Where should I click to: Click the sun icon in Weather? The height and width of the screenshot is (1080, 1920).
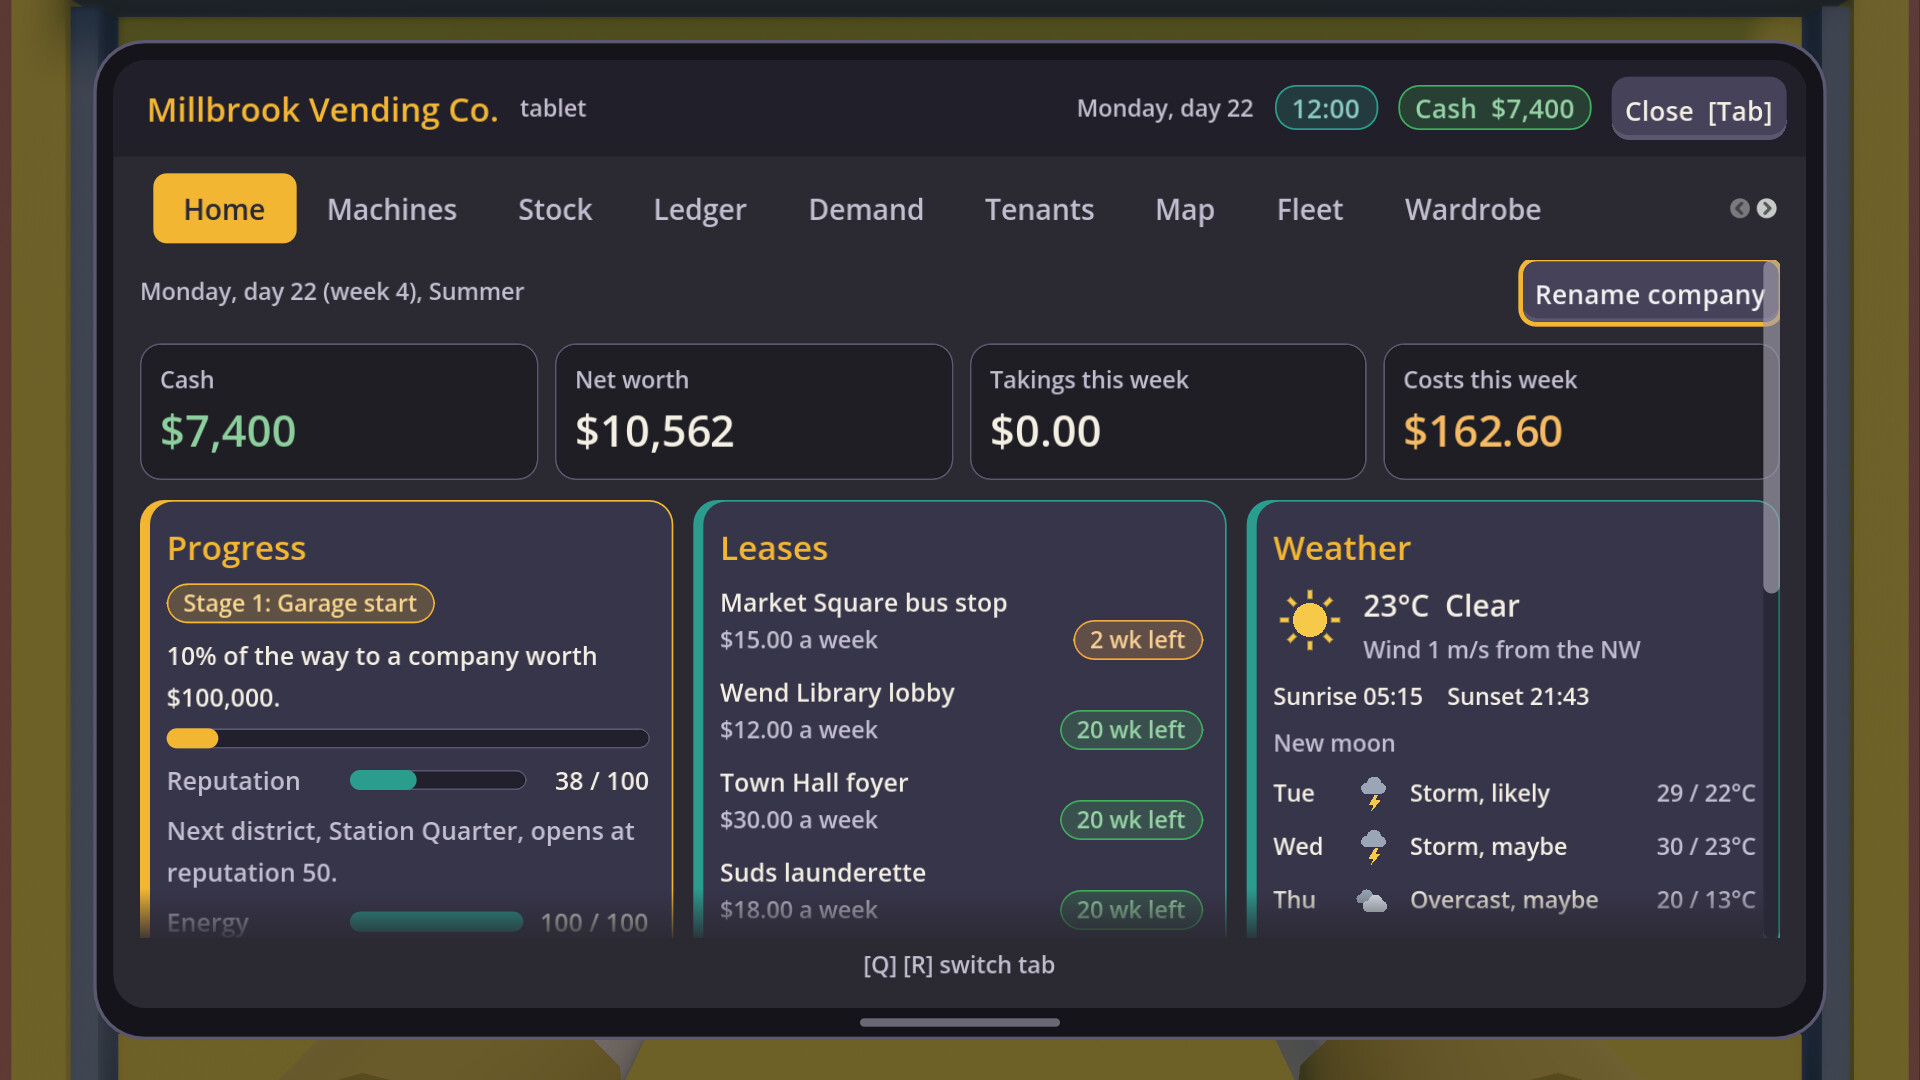coord(1309,620)
